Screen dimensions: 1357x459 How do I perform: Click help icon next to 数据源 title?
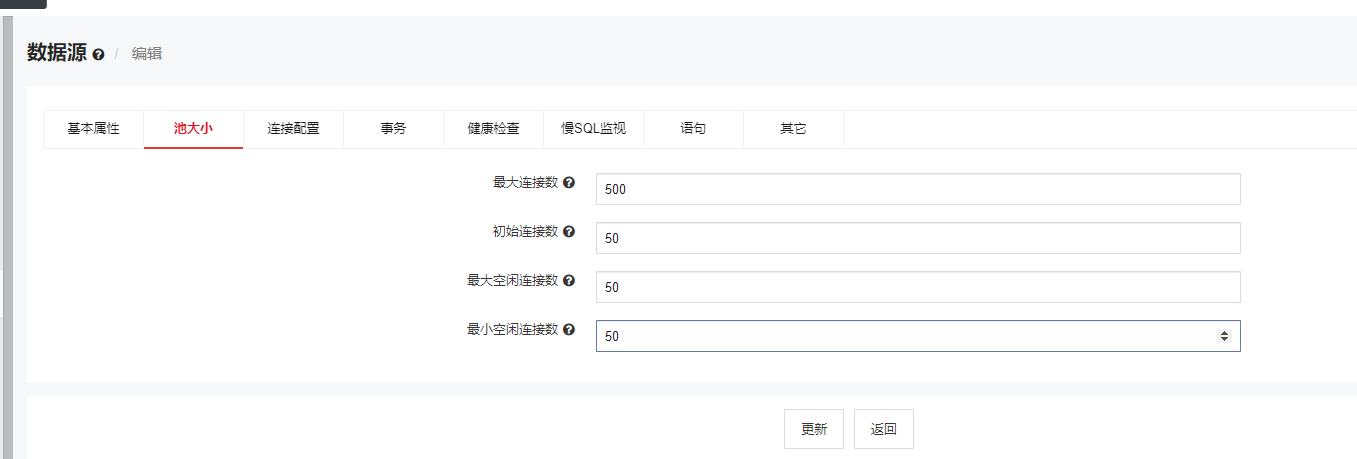[98, 55]
